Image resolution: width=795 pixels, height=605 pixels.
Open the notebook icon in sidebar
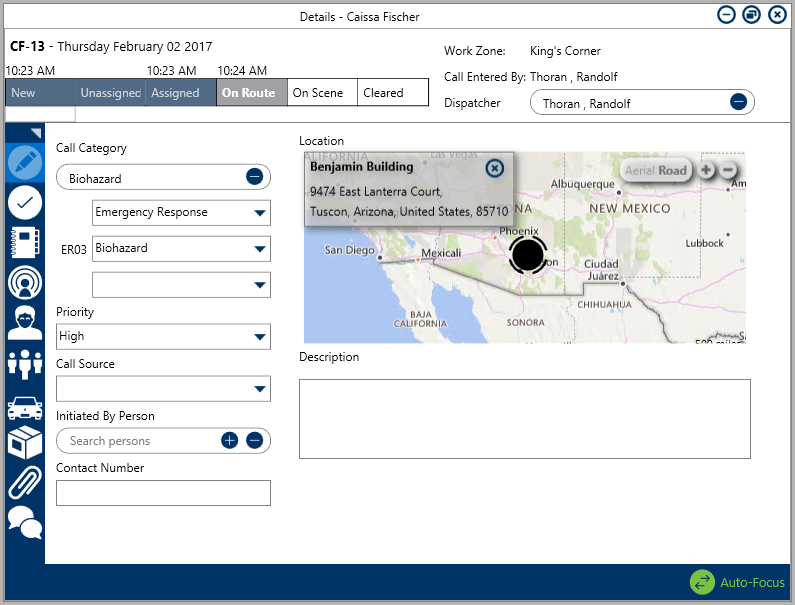tap(25, 243)
